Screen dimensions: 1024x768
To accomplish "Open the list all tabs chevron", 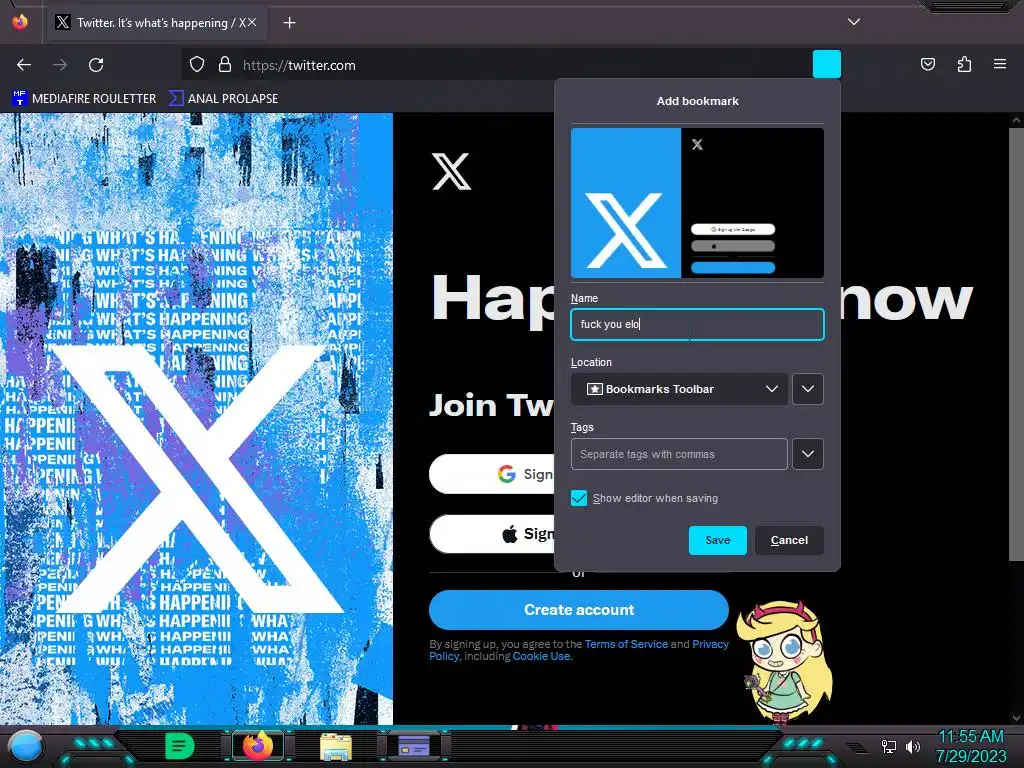I will 854,22.
